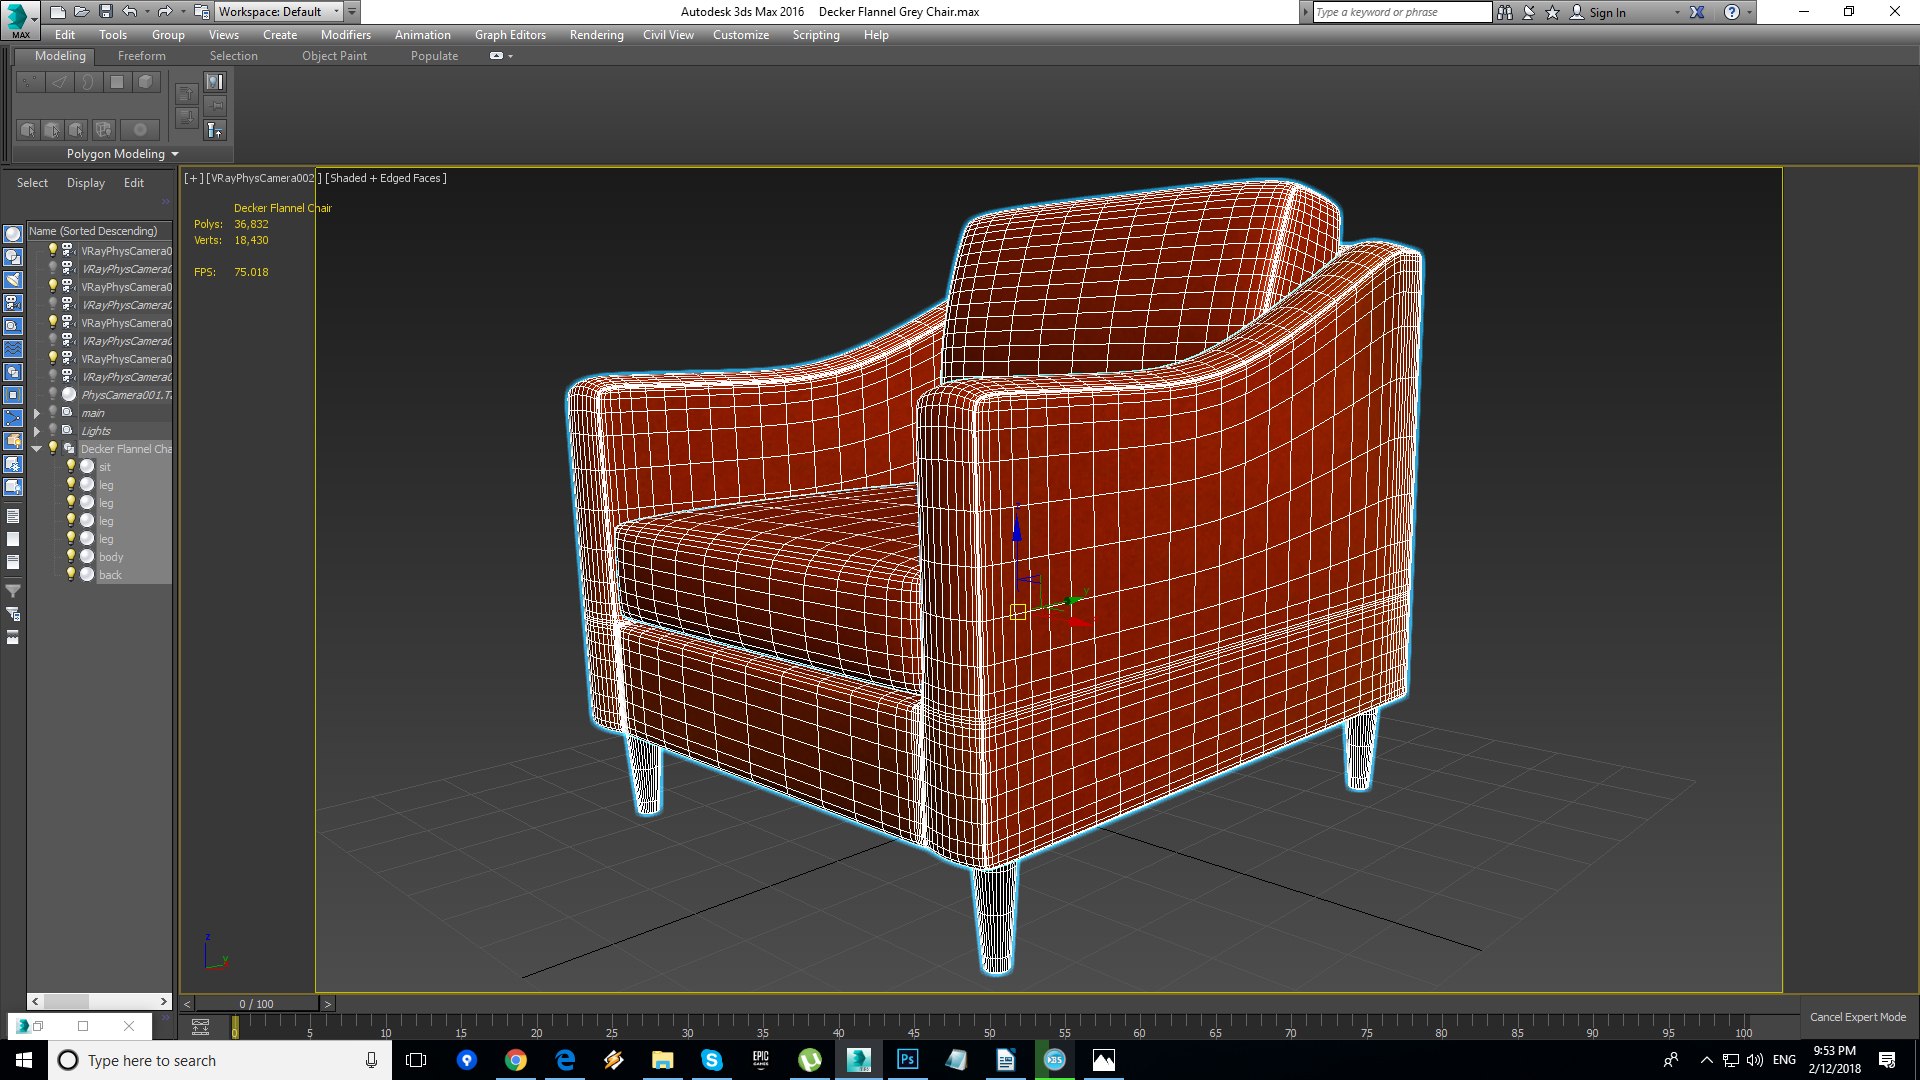This screenshot has height=1080, width=1920.
Task: Open the Workspace: Default dropdown
Action: 279,12
